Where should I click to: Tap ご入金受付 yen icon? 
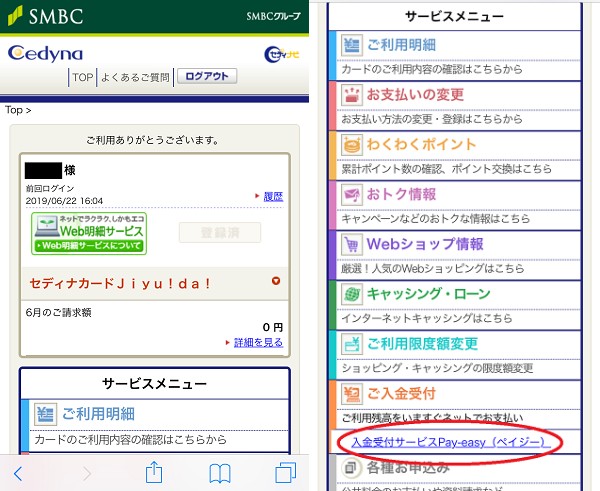[x=352, y=393]
